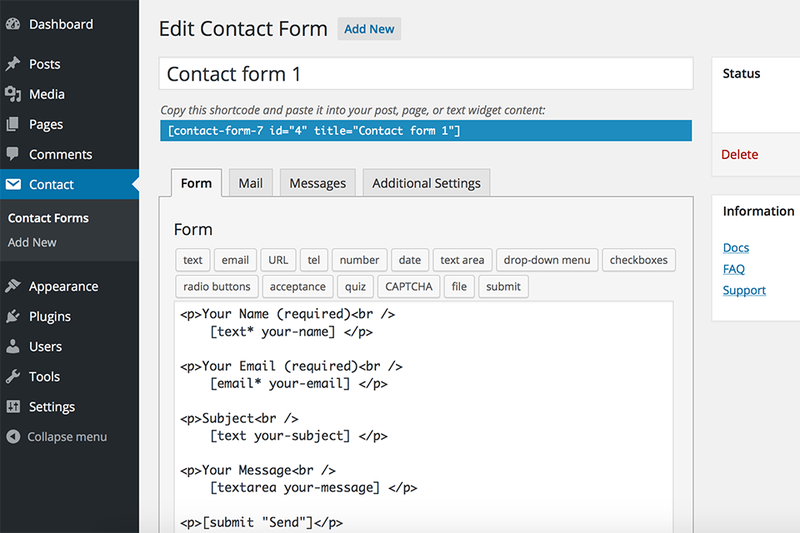Viewport: 800px width, 533px height.
Task: Click Add New beside Edit Contact Form
Action: (369, 29)
